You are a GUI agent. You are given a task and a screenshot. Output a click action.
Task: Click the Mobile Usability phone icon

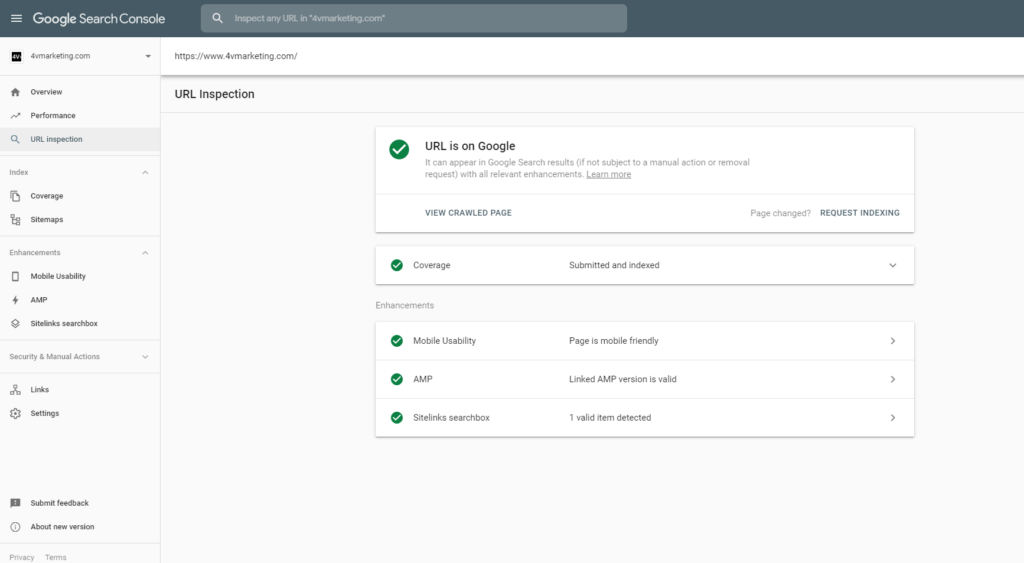[15, 276]
